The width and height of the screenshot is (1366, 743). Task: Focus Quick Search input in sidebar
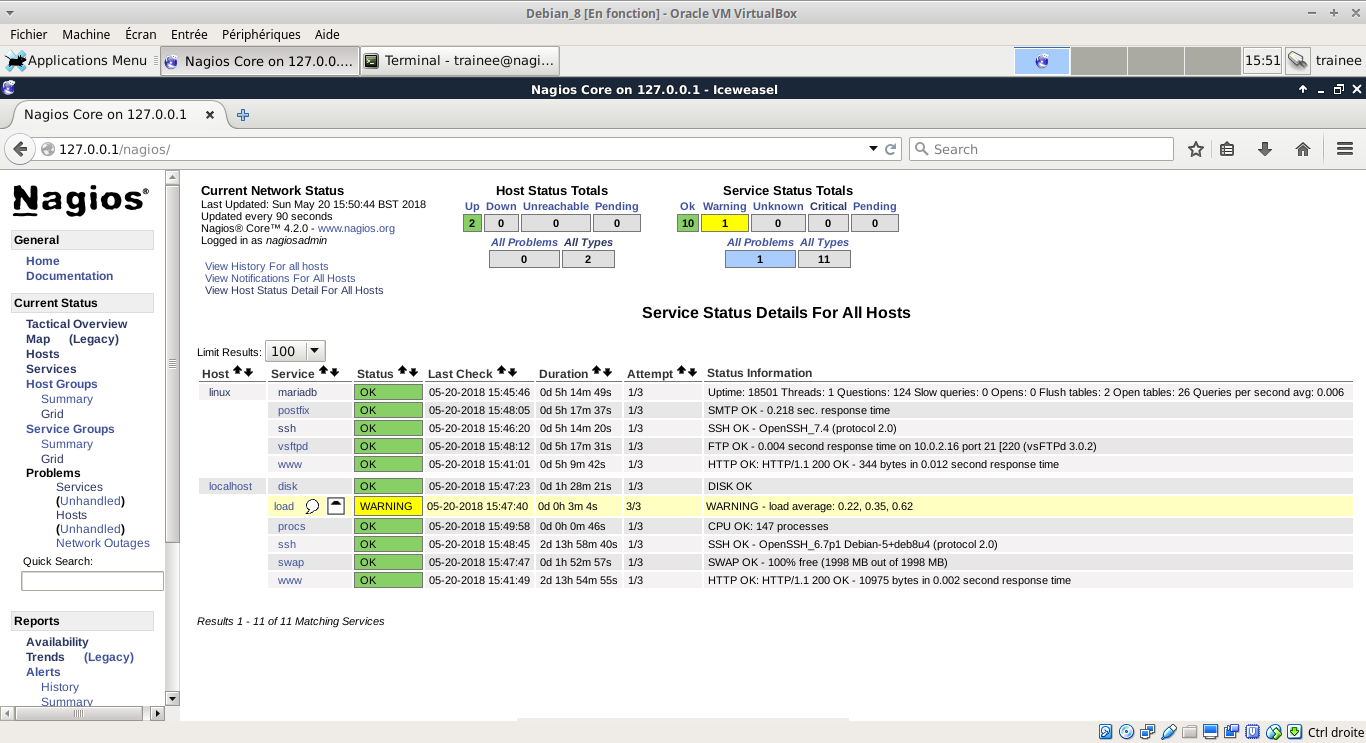[92, 581]
